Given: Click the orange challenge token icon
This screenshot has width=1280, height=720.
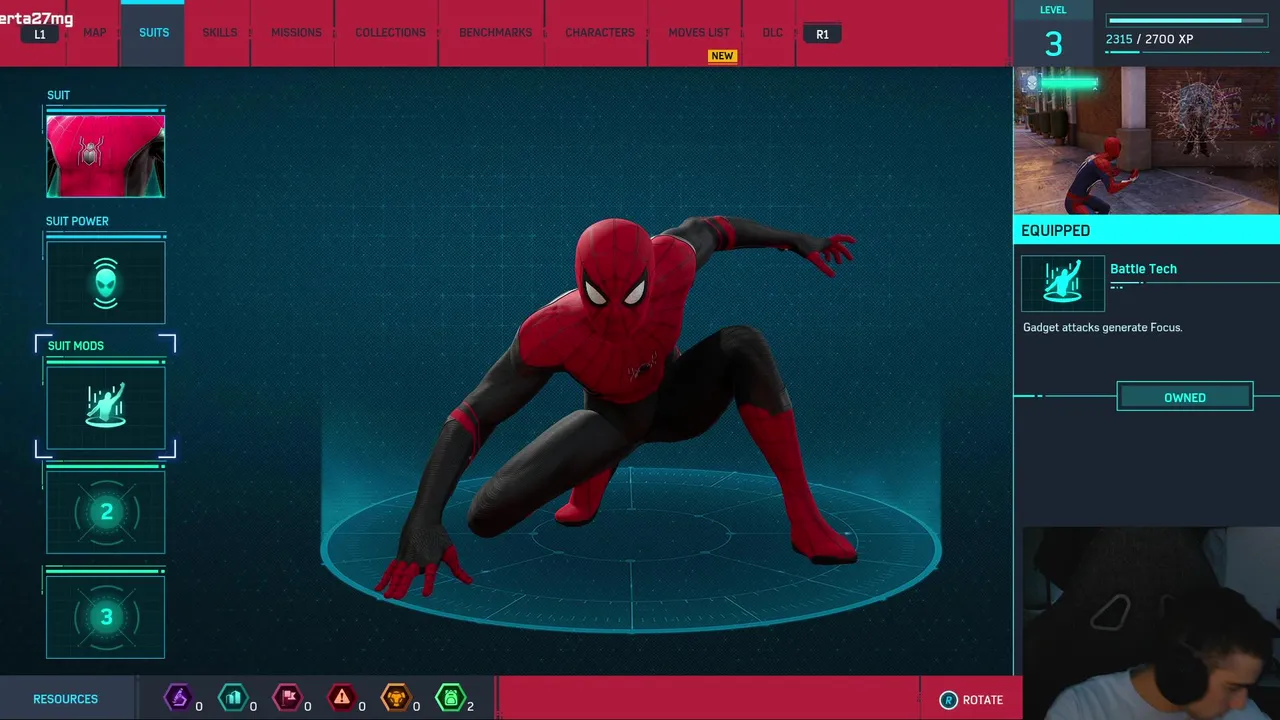Looking at the screenshot, I should 396,697.
